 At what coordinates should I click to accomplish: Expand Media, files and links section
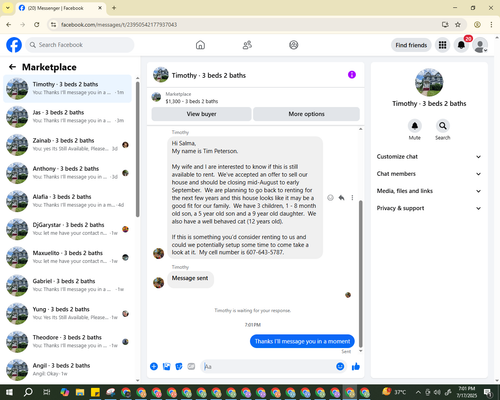(429, 191)
